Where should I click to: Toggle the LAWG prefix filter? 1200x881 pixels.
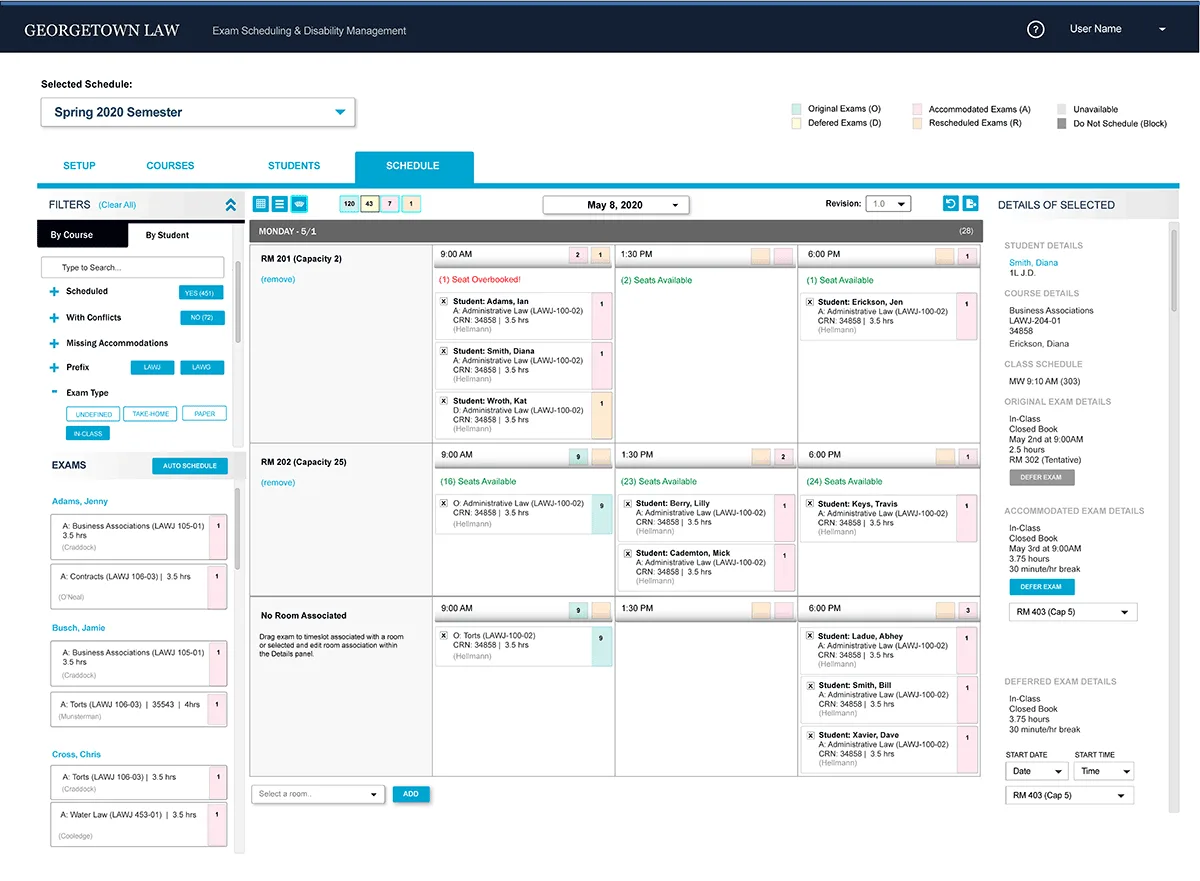(202, 368)
